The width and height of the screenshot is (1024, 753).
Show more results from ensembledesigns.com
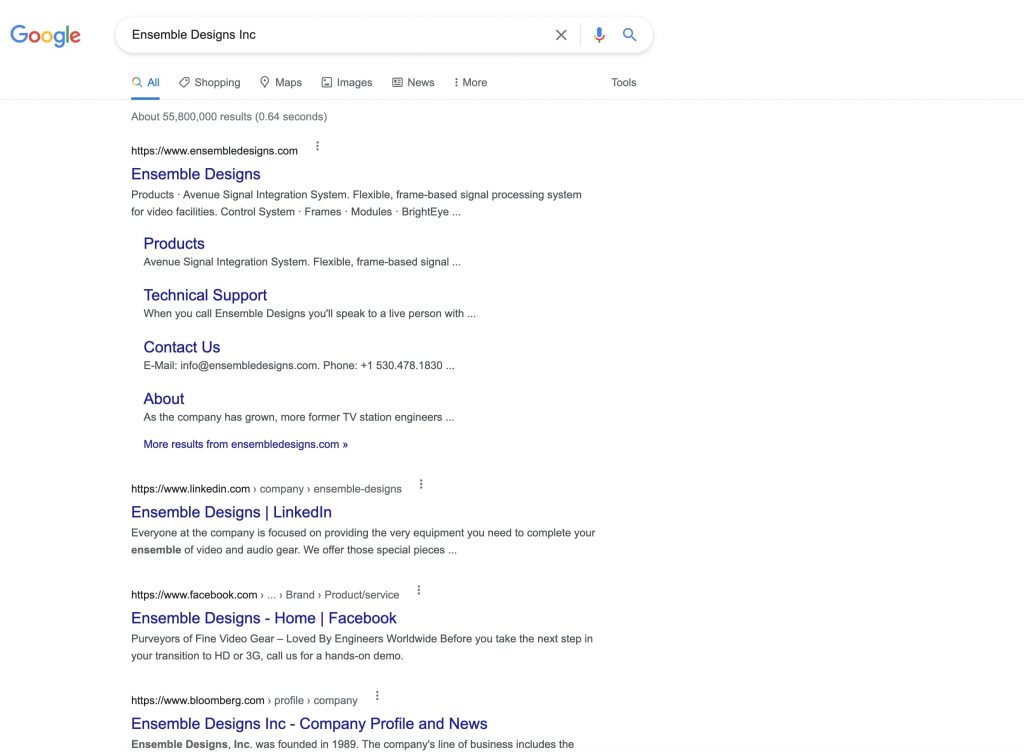pos(246,444)
